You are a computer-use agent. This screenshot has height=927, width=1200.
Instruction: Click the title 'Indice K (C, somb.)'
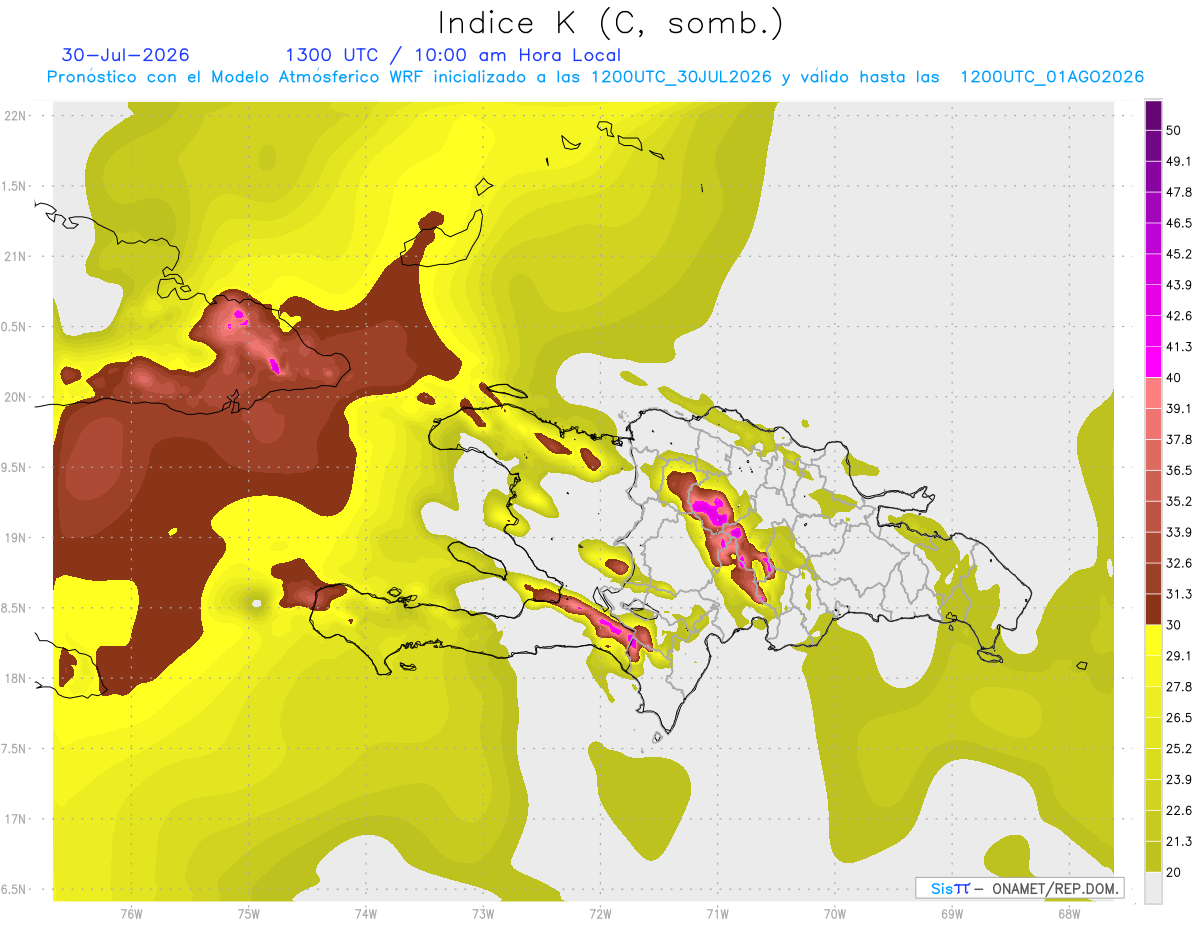point(610,22)
